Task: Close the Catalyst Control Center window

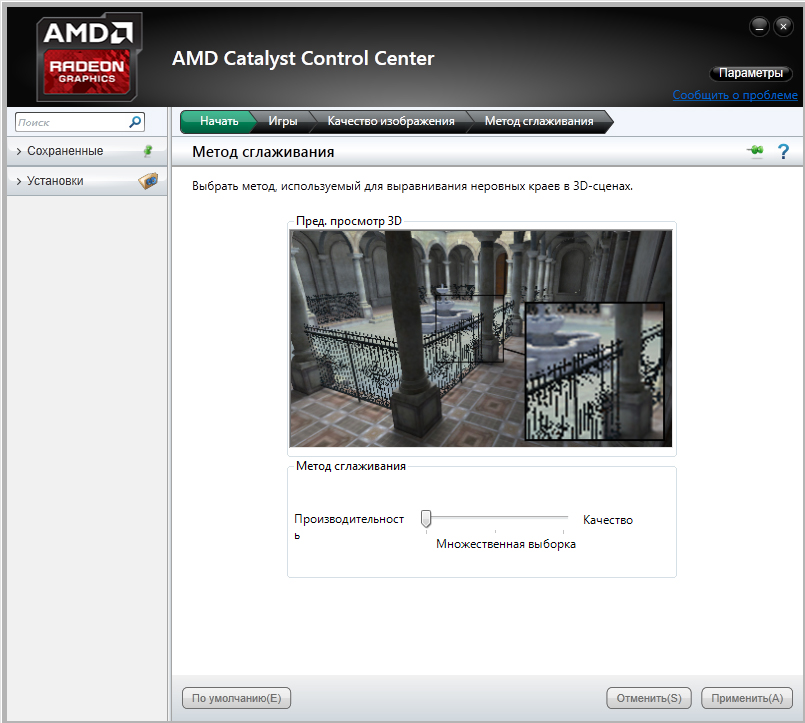Action: coord(783,27)
